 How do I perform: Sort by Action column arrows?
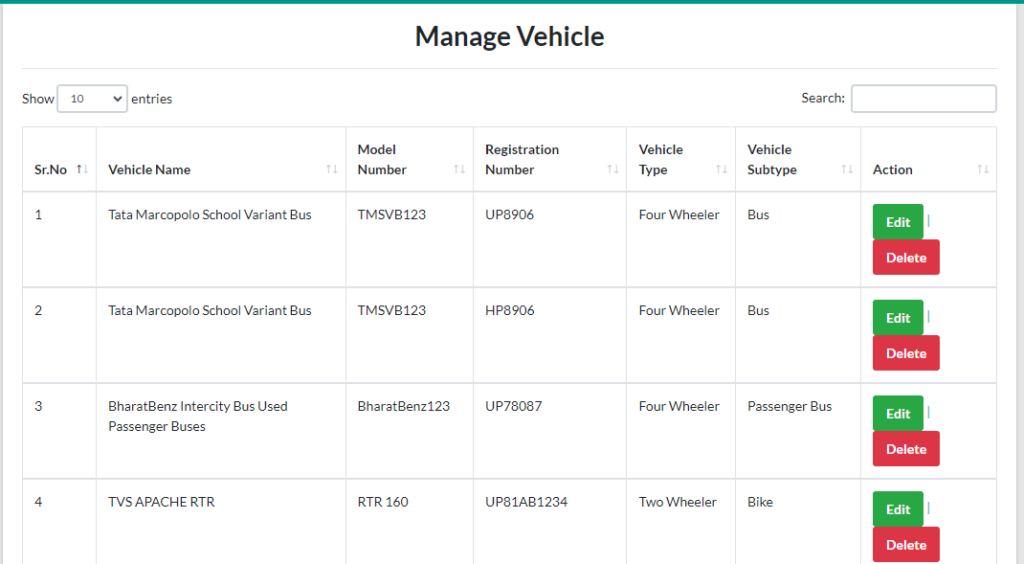[x=983, y=169]
